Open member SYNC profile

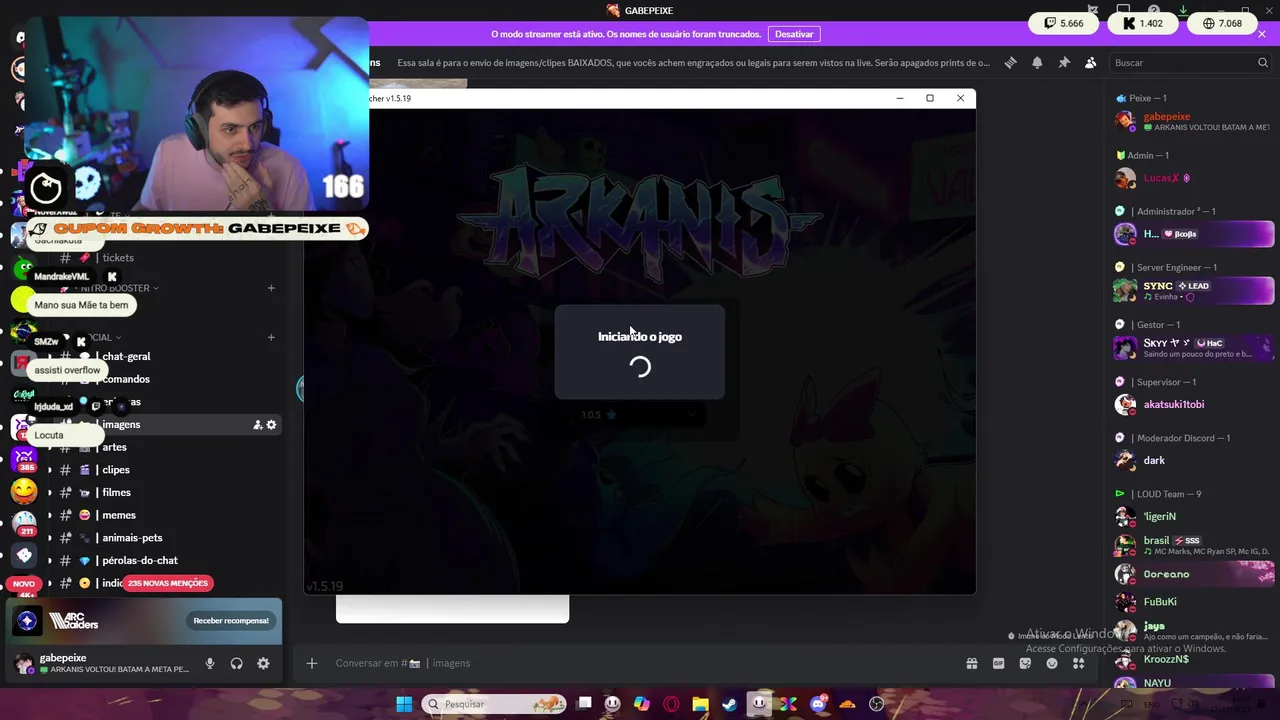tap(1194, 290)
